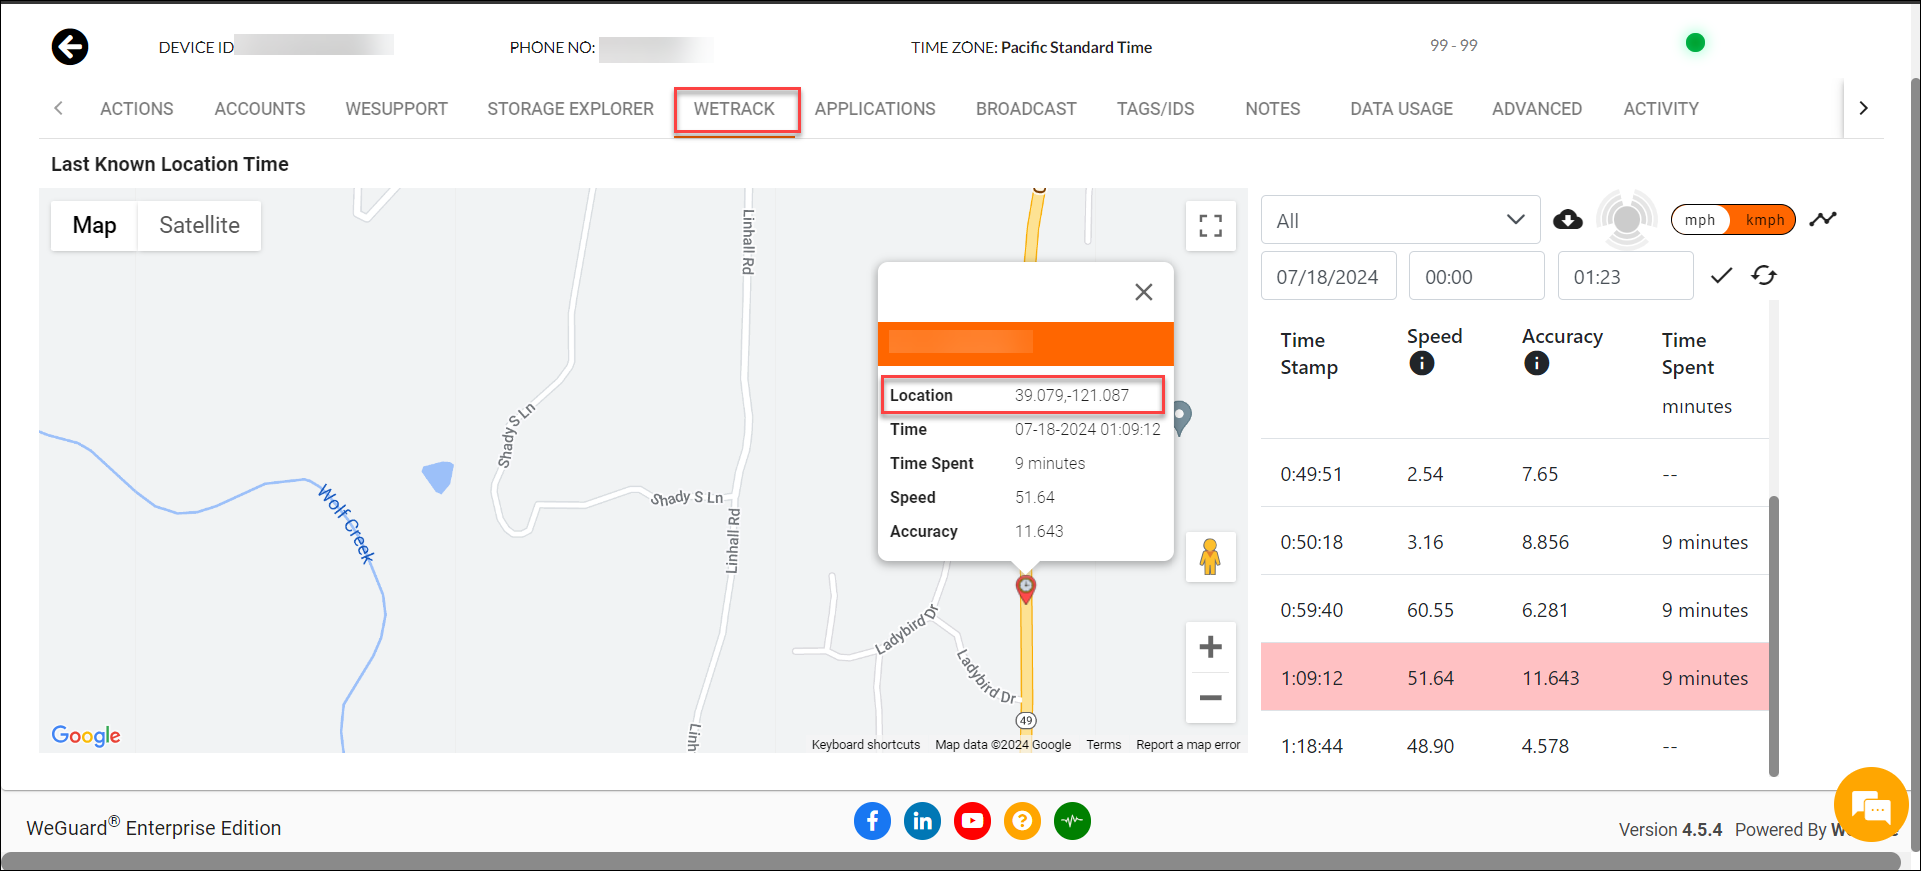Close the location info popup

(1144, 292)
